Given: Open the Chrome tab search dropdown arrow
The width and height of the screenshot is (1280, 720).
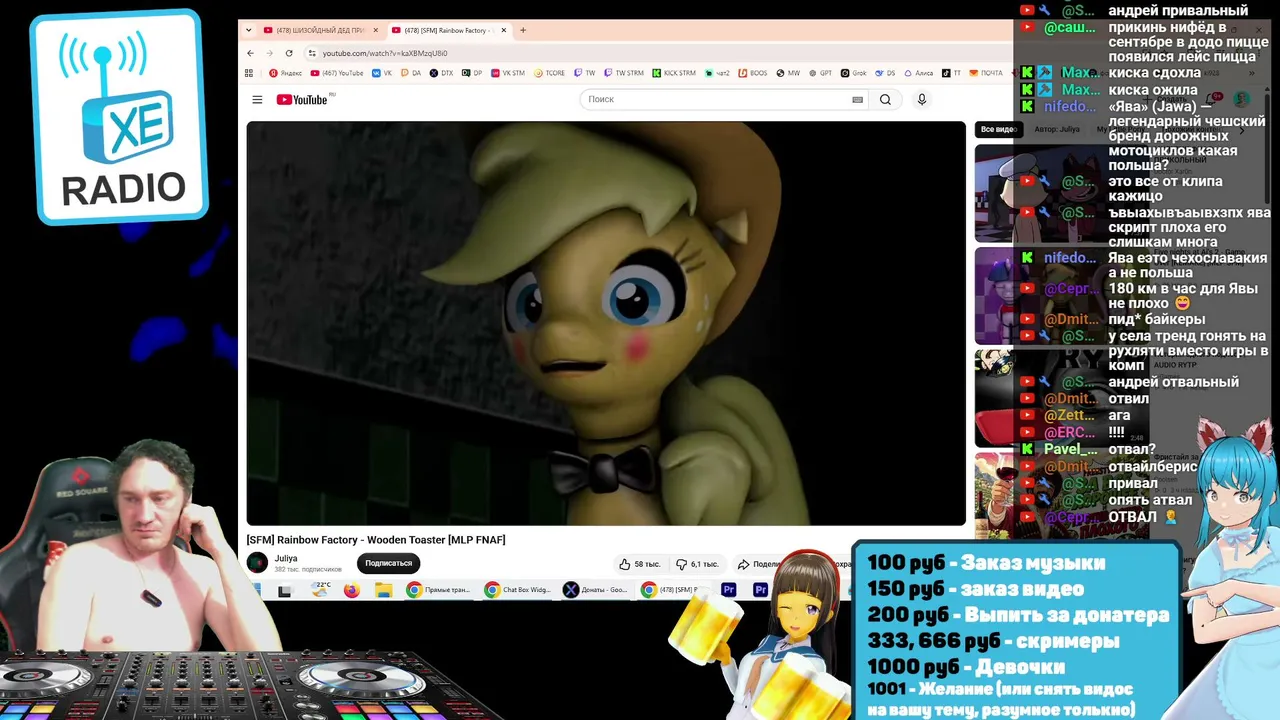Looking at the screenshot, I should 248,30.
